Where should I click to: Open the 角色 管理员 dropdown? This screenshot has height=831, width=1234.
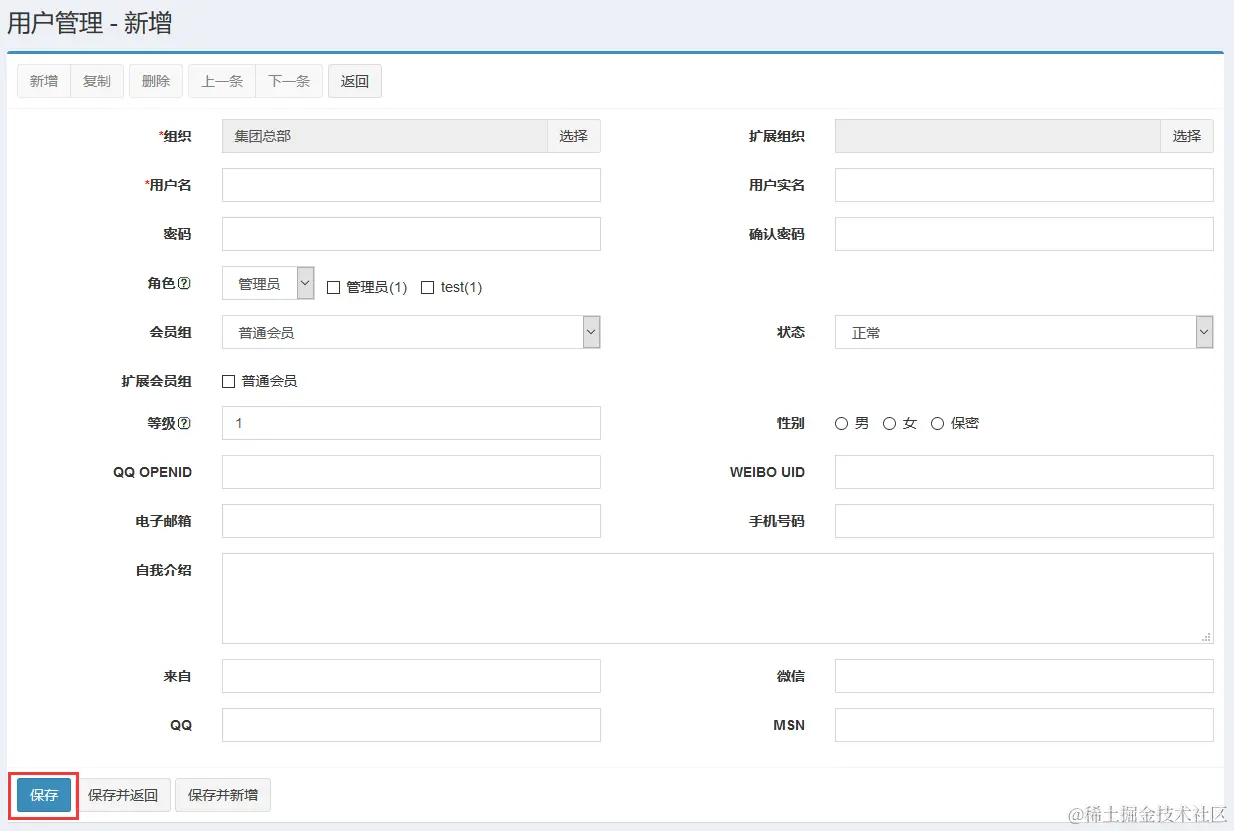point(268,283)
